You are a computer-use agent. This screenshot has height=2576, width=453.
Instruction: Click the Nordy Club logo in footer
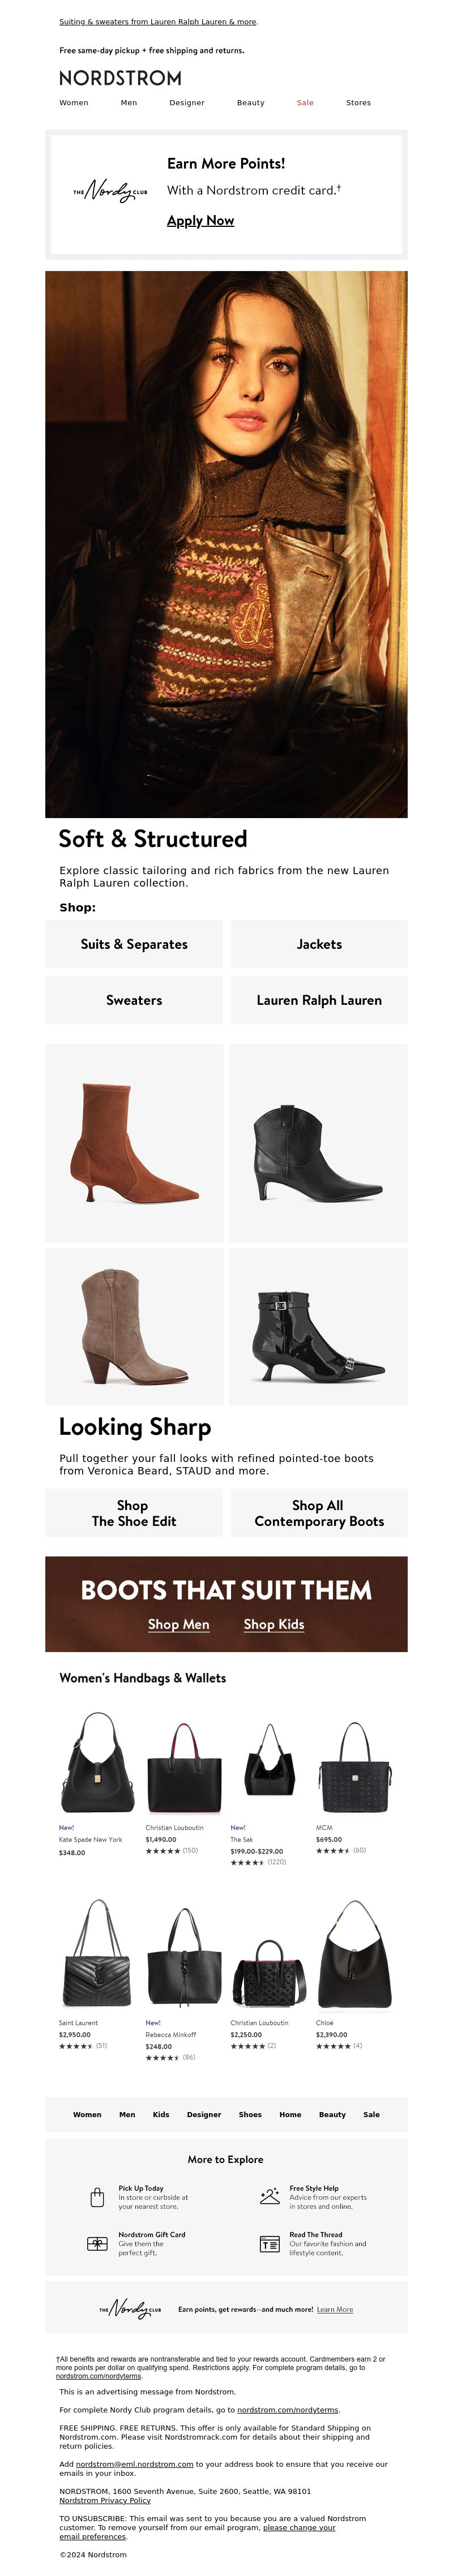(x=130, y=2310)
